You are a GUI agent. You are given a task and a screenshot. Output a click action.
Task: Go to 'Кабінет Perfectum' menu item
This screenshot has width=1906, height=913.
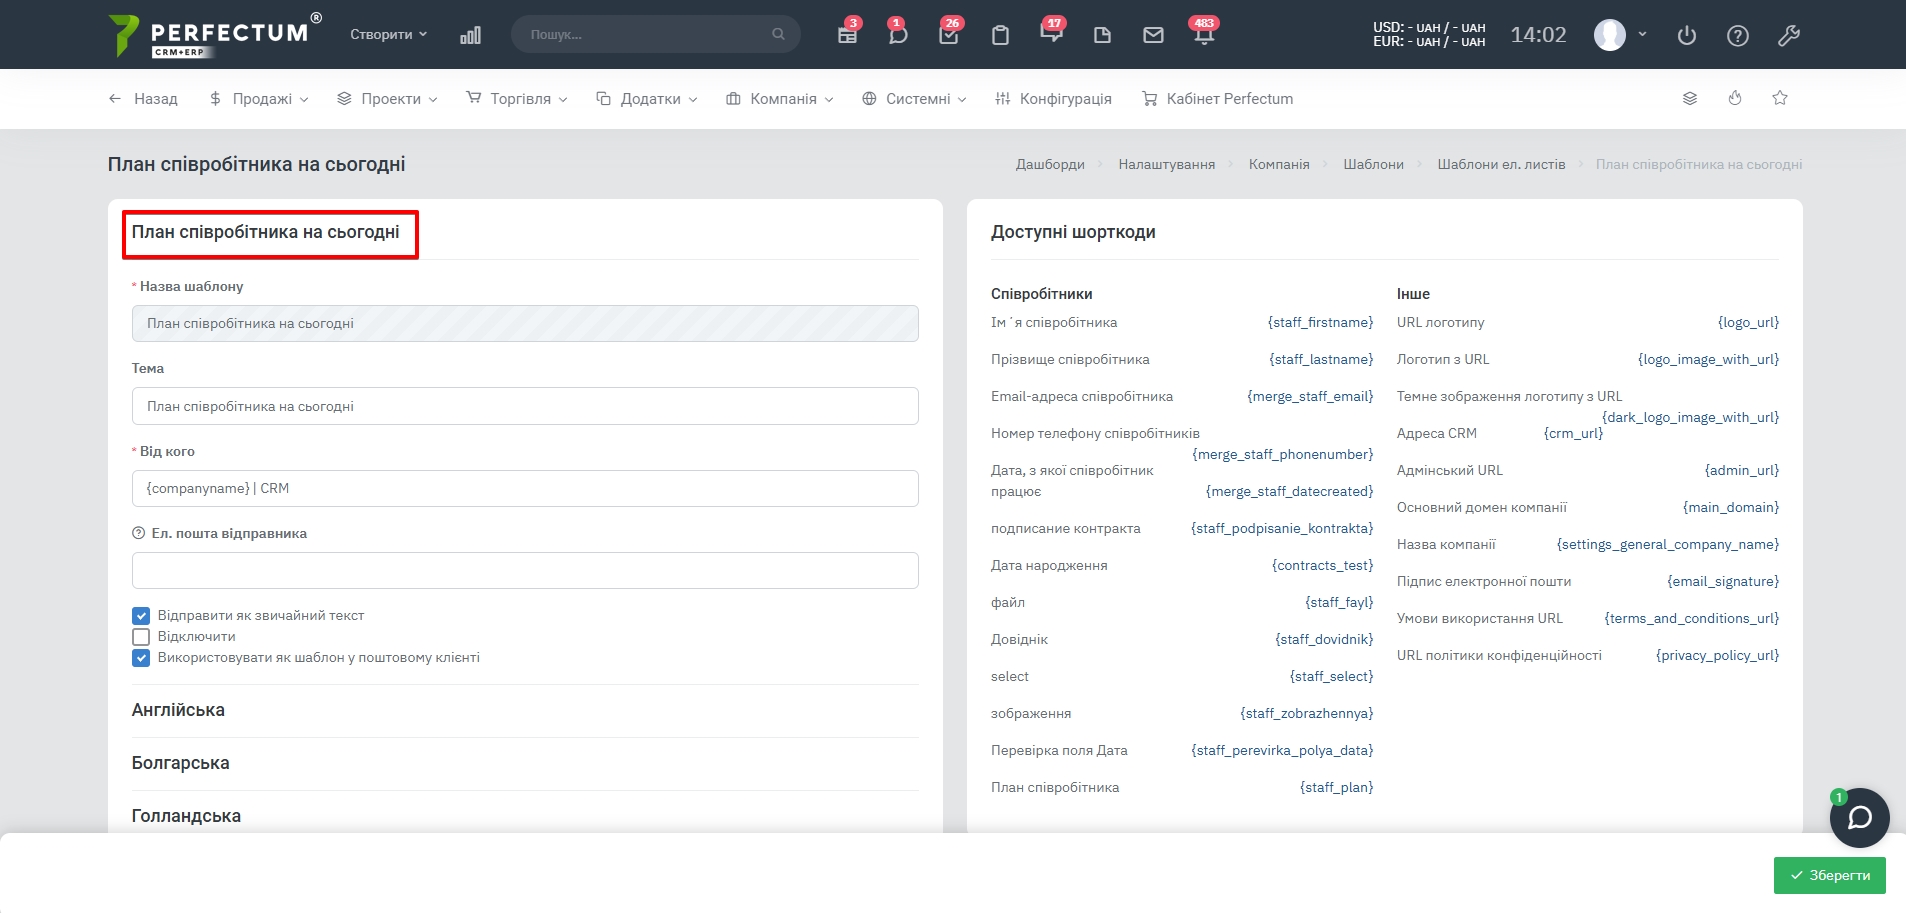pyautogui.click(x=1218, y=99)
